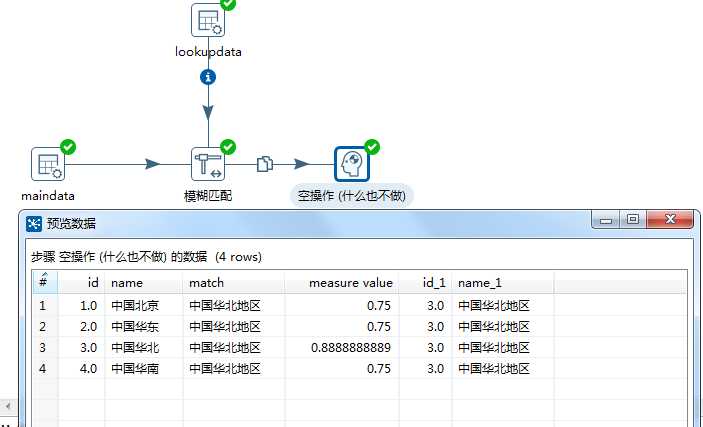Sort by the id column header
703x427 pixels.
[x=81, y=283]
